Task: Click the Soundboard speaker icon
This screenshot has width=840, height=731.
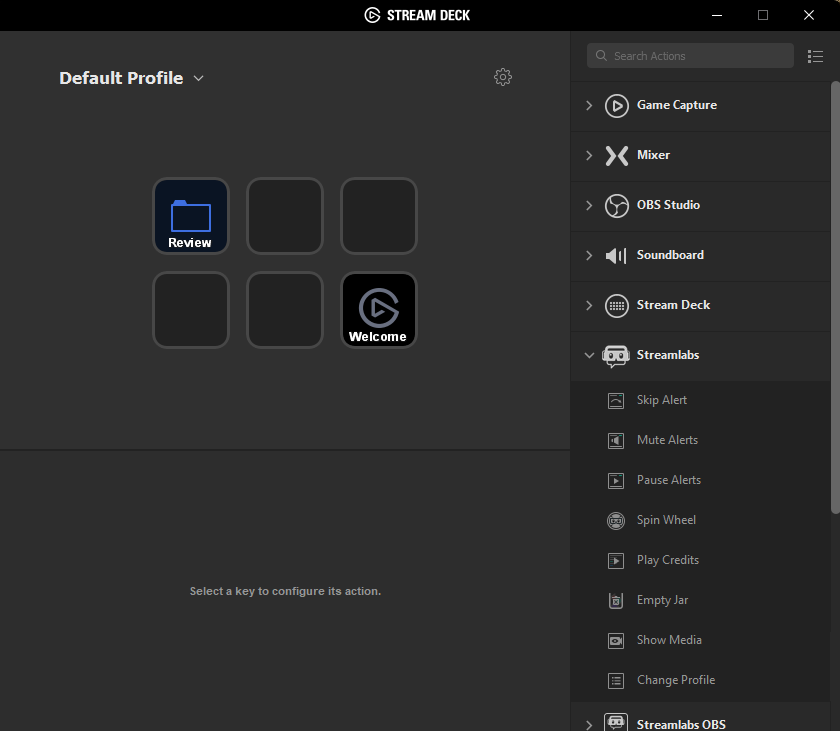Action: coord(616,255)
